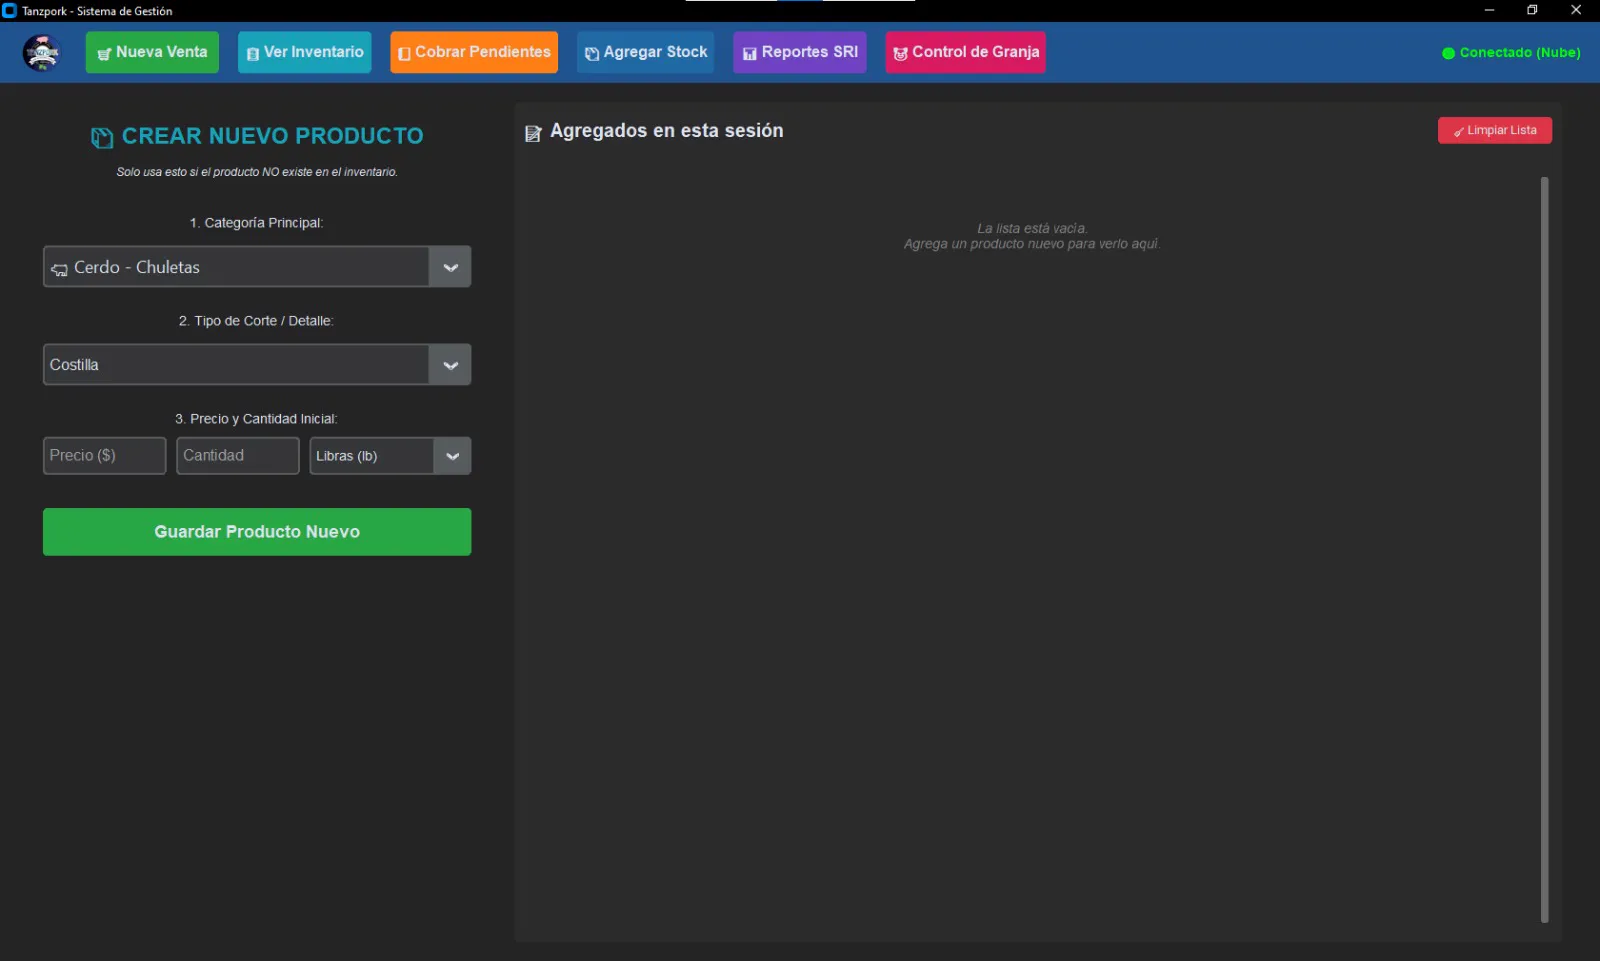Click the session list vertical scrollbar
1600x961 pixels.
[x=1544, y=549]
